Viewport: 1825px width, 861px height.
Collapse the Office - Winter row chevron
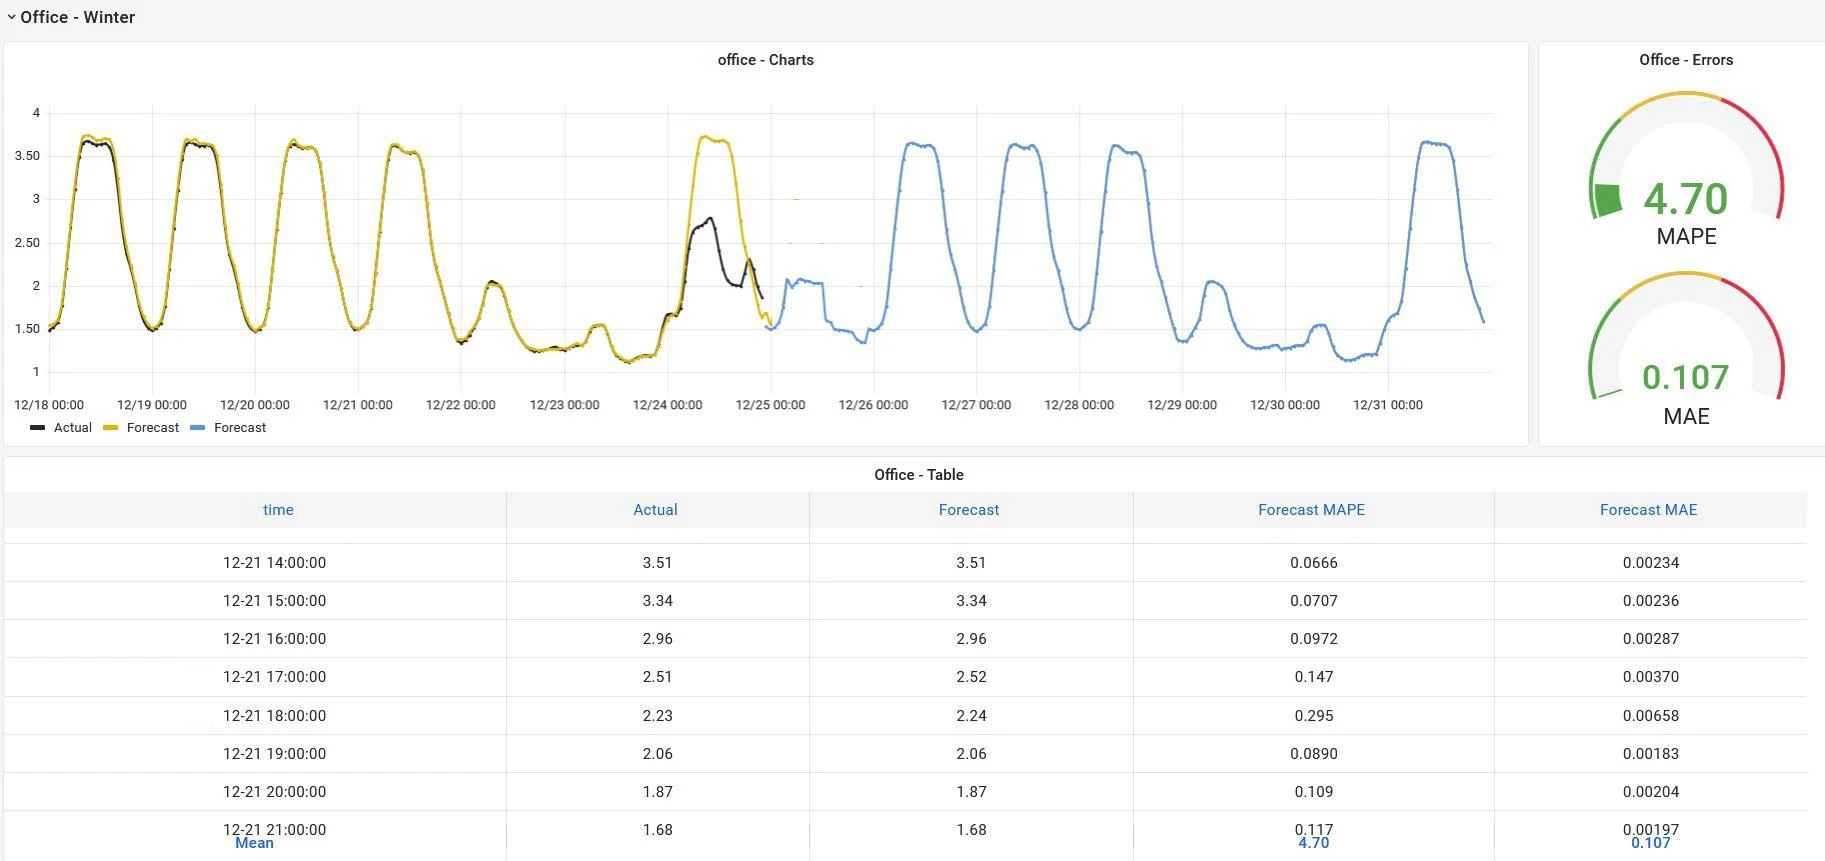[12, 17]
